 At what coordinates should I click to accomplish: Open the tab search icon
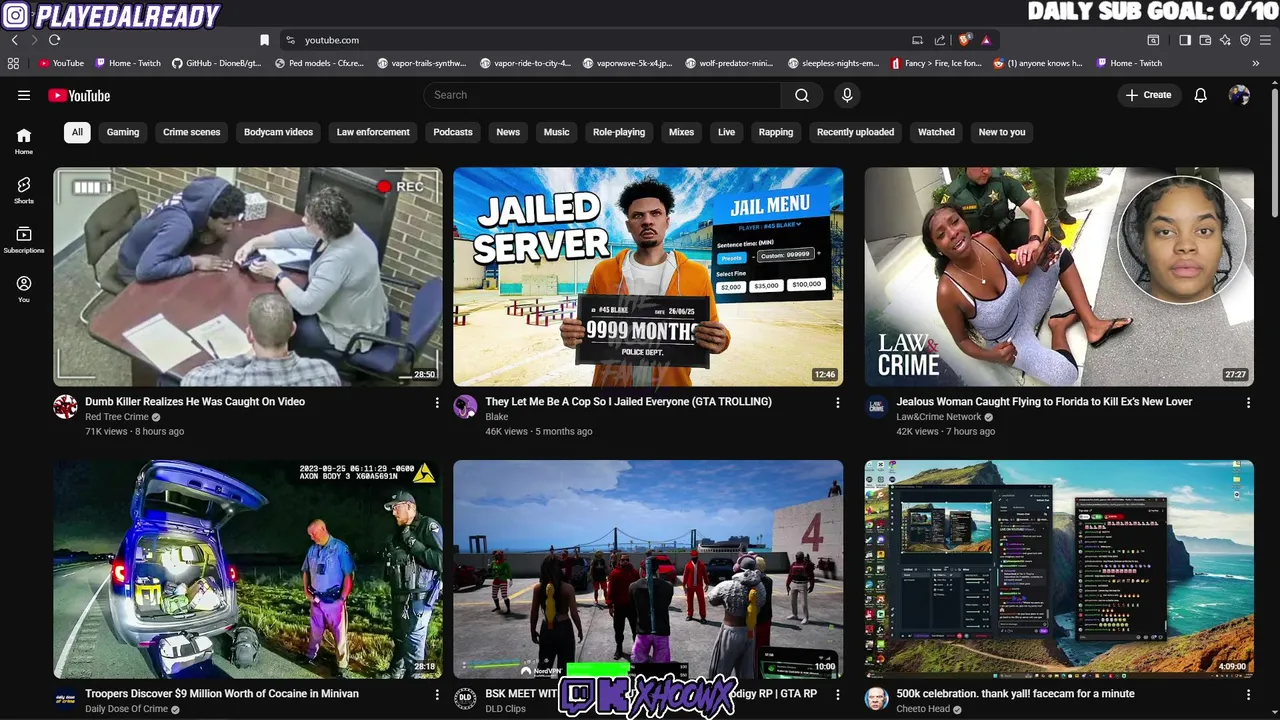(x=1153, y=40)
